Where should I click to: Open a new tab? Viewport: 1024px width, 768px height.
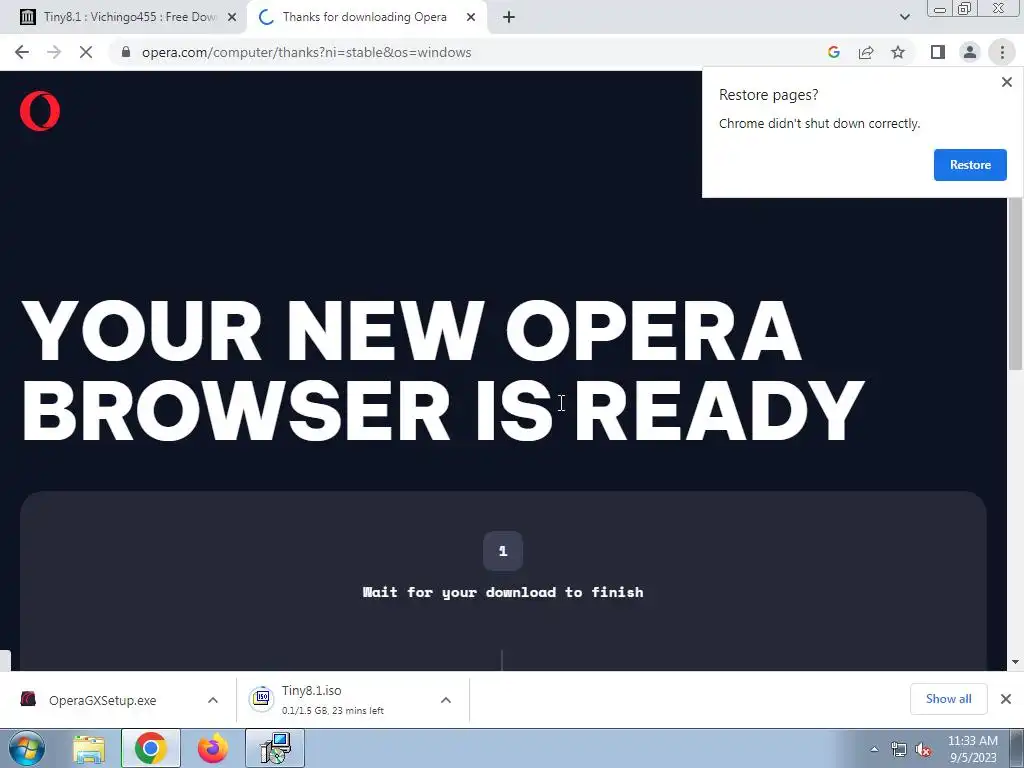click(509, 17)
